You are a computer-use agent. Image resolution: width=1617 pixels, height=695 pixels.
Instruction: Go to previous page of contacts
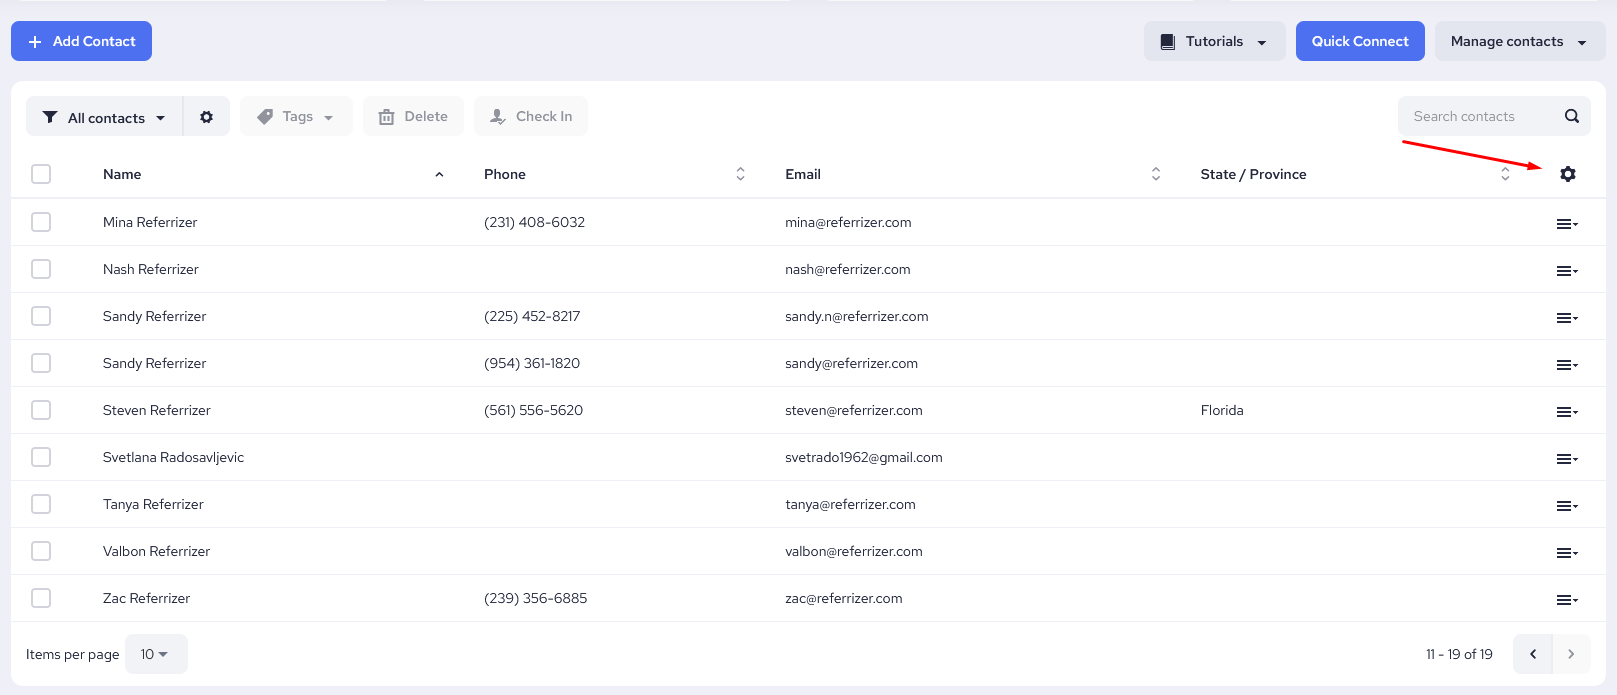point(1533,654)
